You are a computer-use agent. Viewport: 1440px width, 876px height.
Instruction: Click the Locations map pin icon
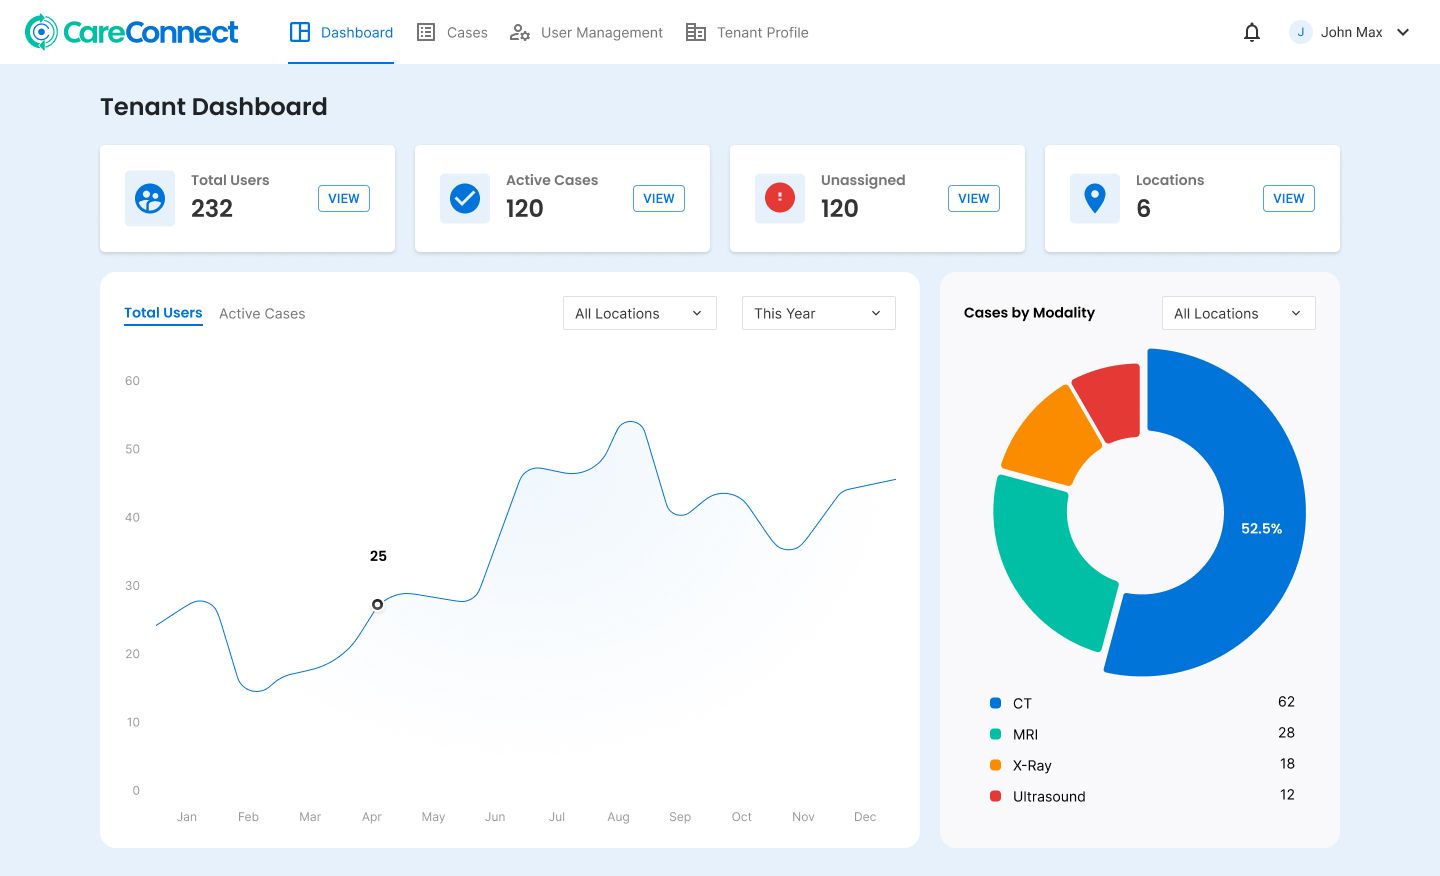[x=1095, y=198]
